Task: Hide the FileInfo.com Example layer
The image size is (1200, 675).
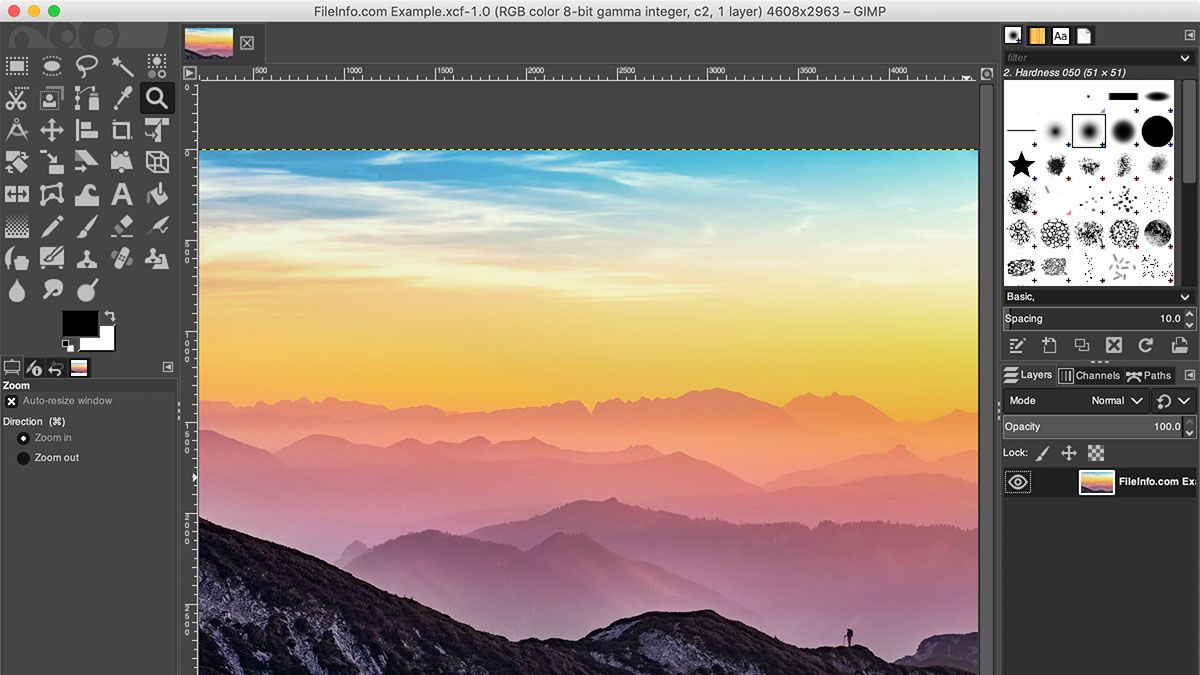Action: (1018, 482)
